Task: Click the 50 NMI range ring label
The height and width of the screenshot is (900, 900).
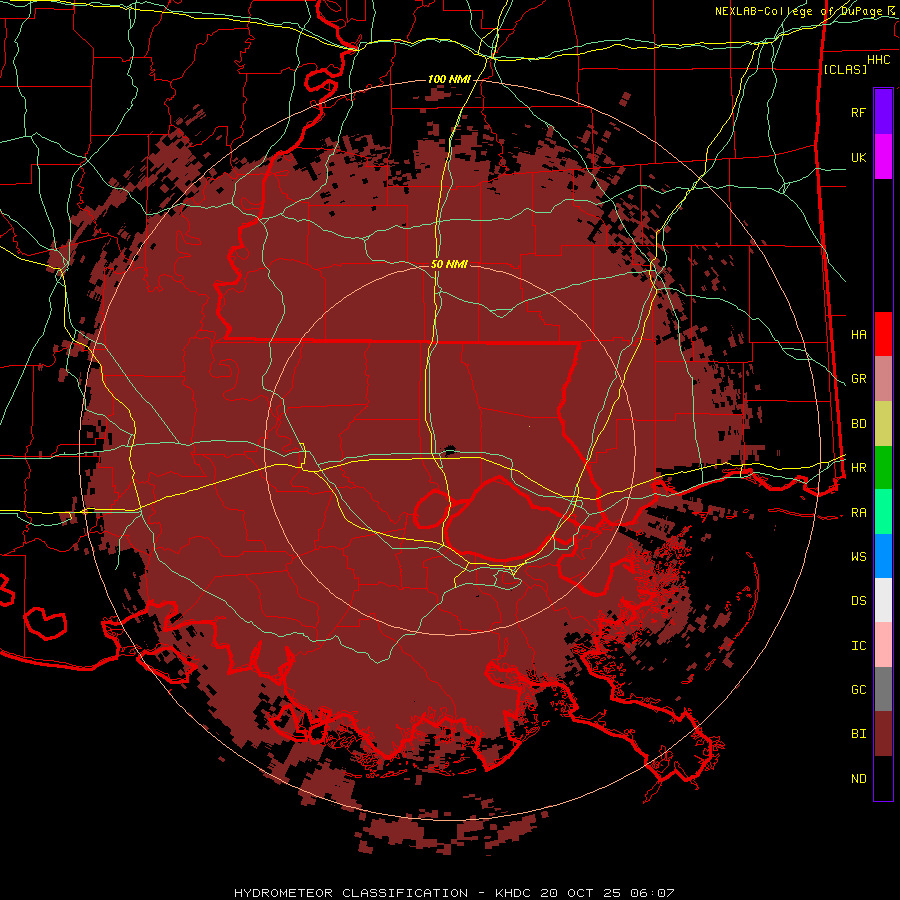Action: (449, 264)
